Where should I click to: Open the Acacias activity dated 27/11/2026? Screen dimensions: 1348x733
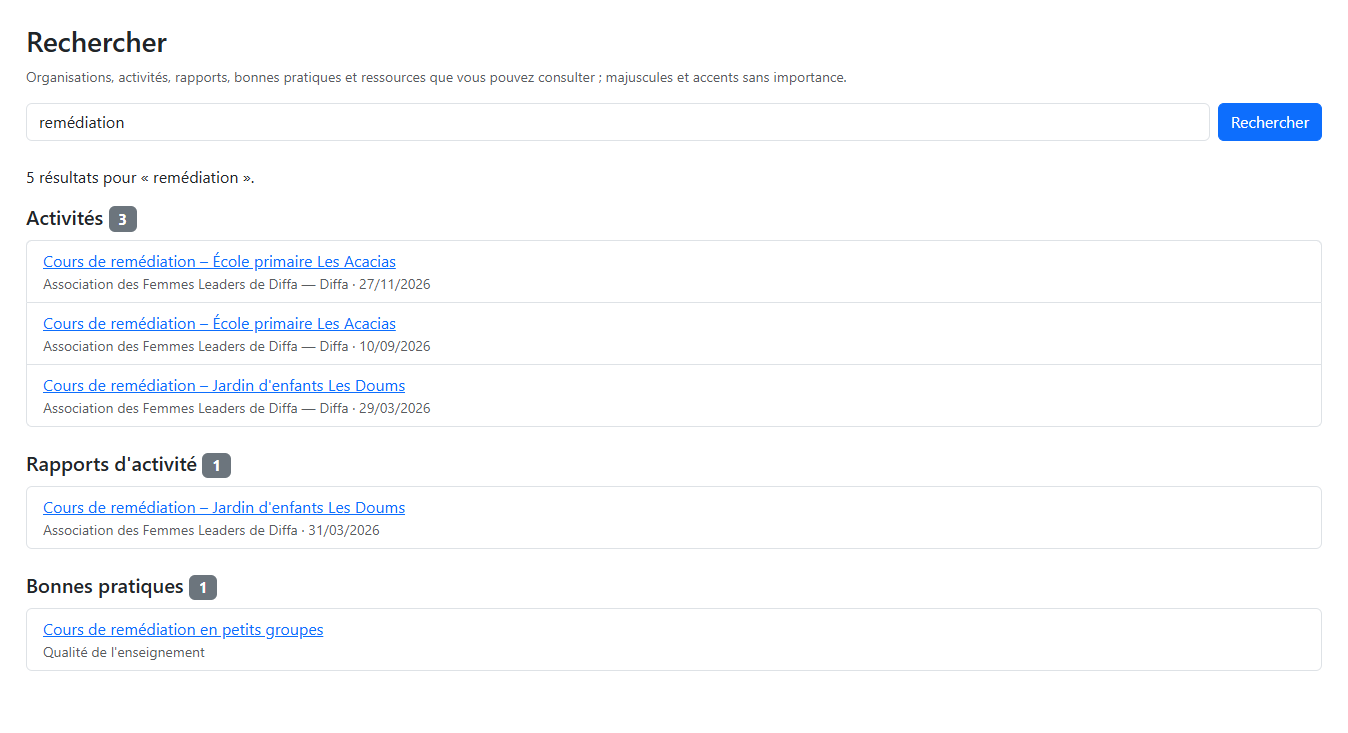(x=219, y=262)
